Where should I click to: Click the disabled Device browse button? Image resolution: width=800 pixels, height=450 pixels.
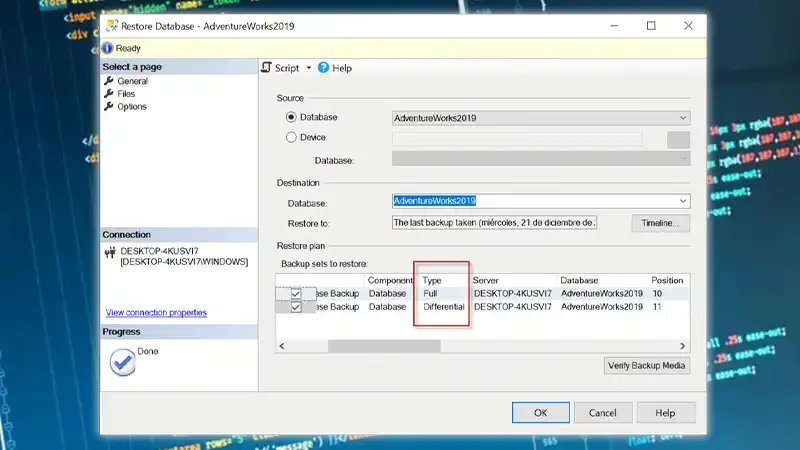[678, 140]
